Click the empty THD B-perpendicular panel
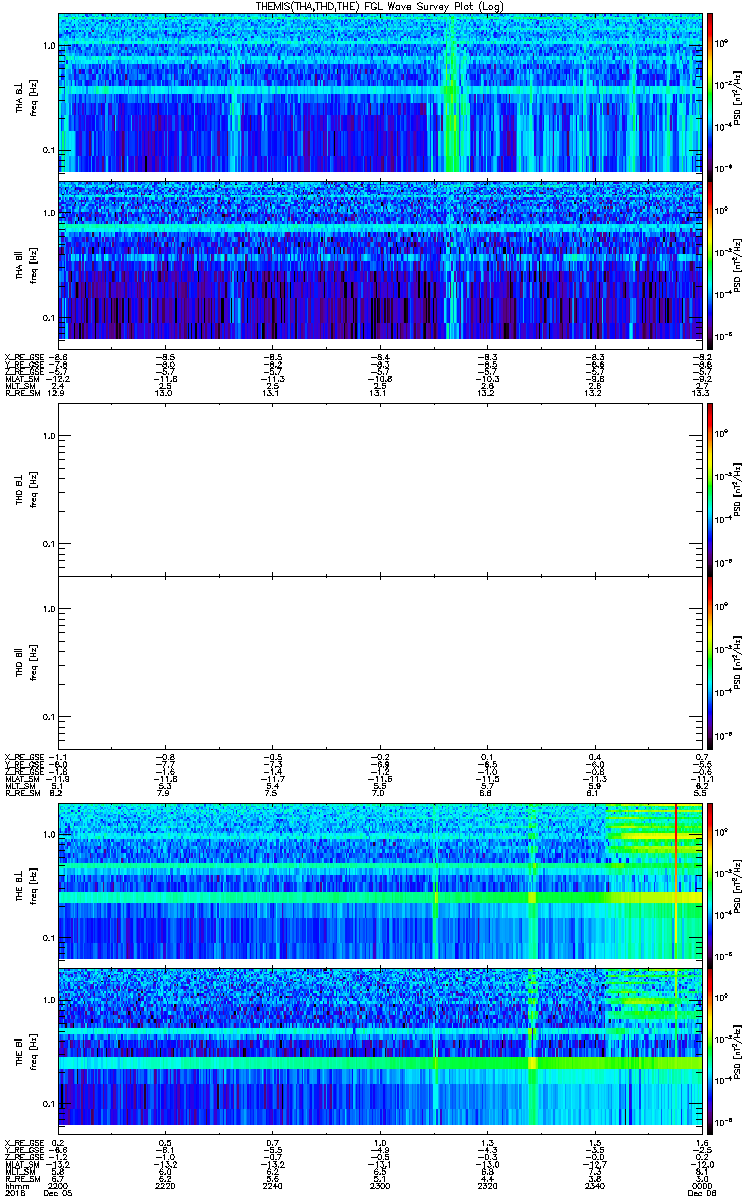The image size is (750, 1200). (x=380, y=489)
